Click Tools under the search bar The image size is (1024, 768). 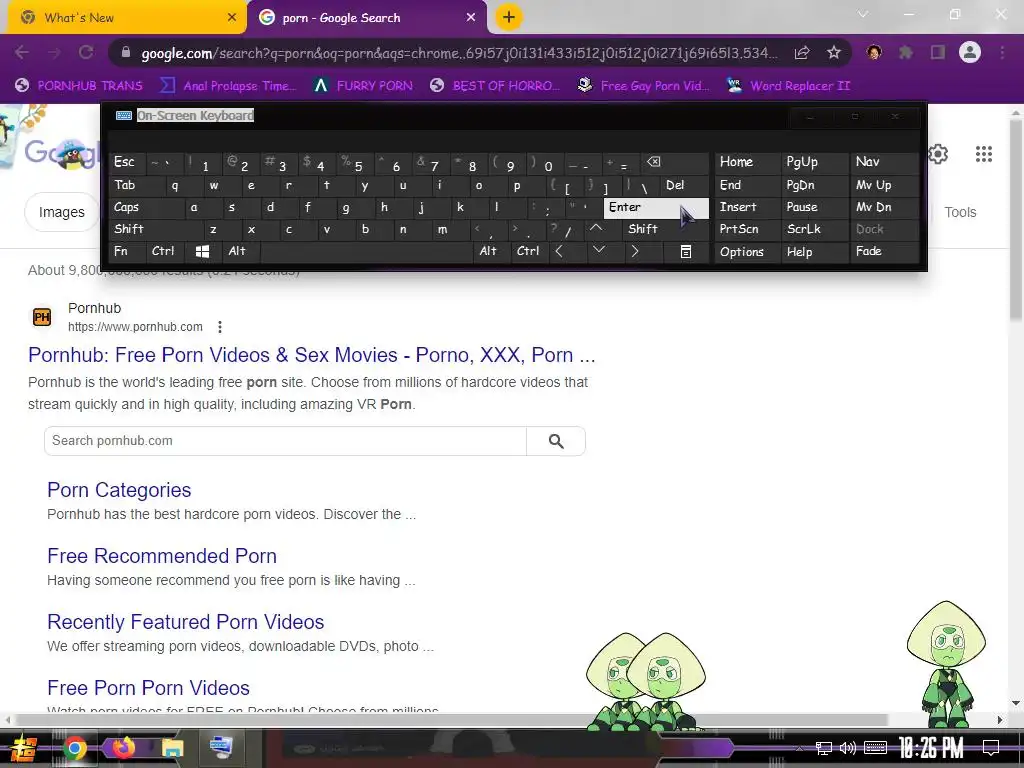[960, 212]
